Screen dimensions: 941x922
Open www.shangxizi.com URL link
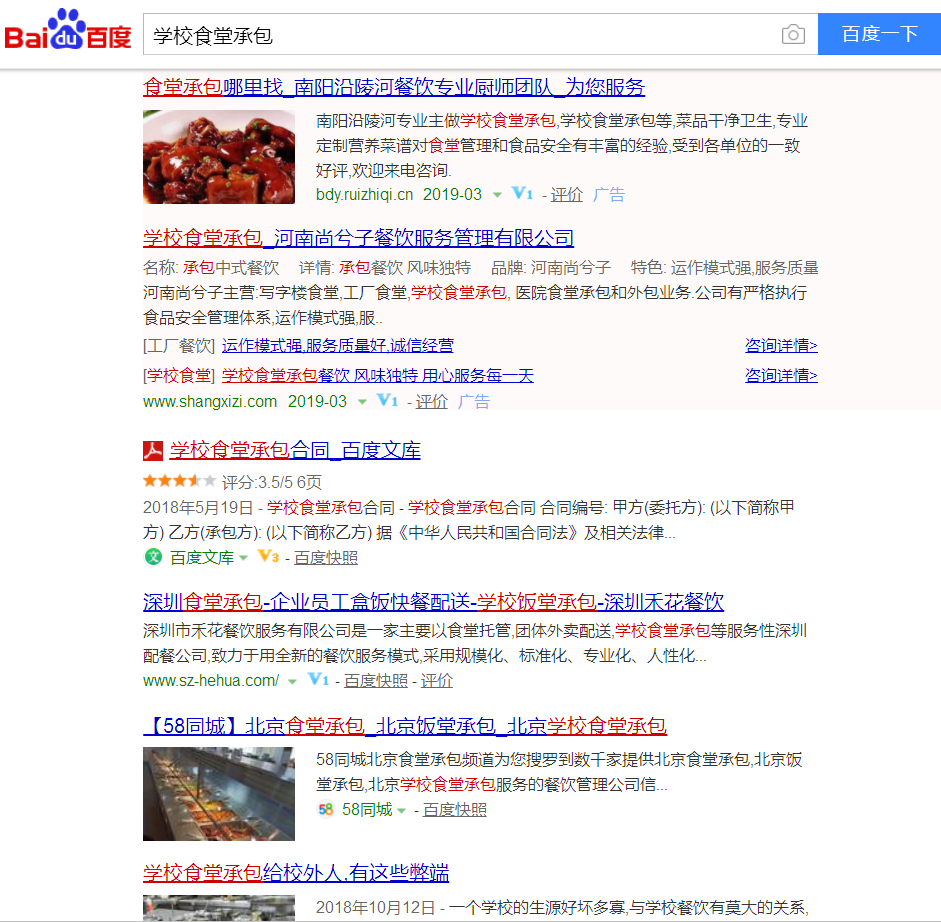point(209,402)
